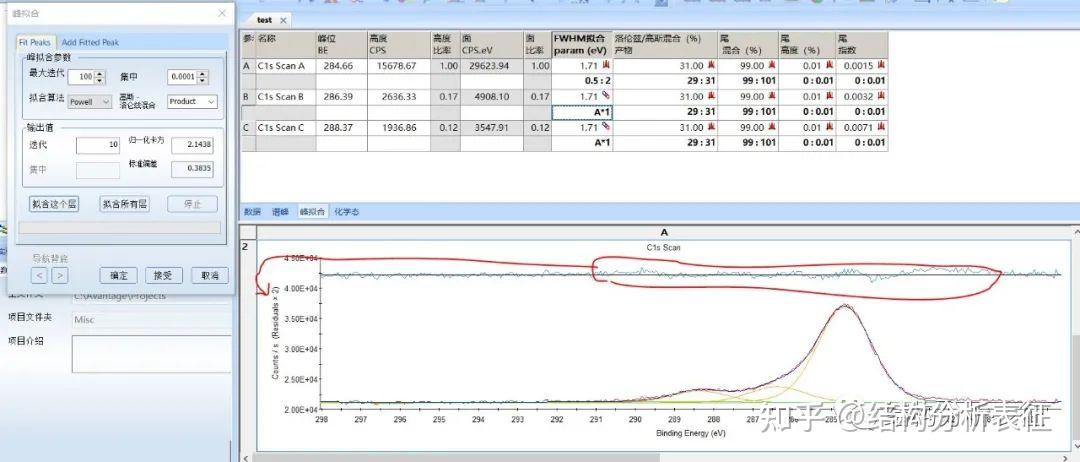Click the 迭代 output field showing 10
Viewport: 1080px width, 462px height.
coord(98,145)
